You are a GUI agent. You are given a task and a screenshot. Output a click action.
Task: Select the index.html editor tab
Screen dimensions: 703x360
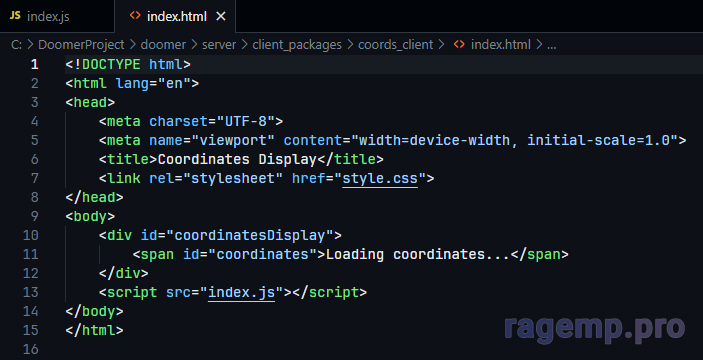[175, 16]
